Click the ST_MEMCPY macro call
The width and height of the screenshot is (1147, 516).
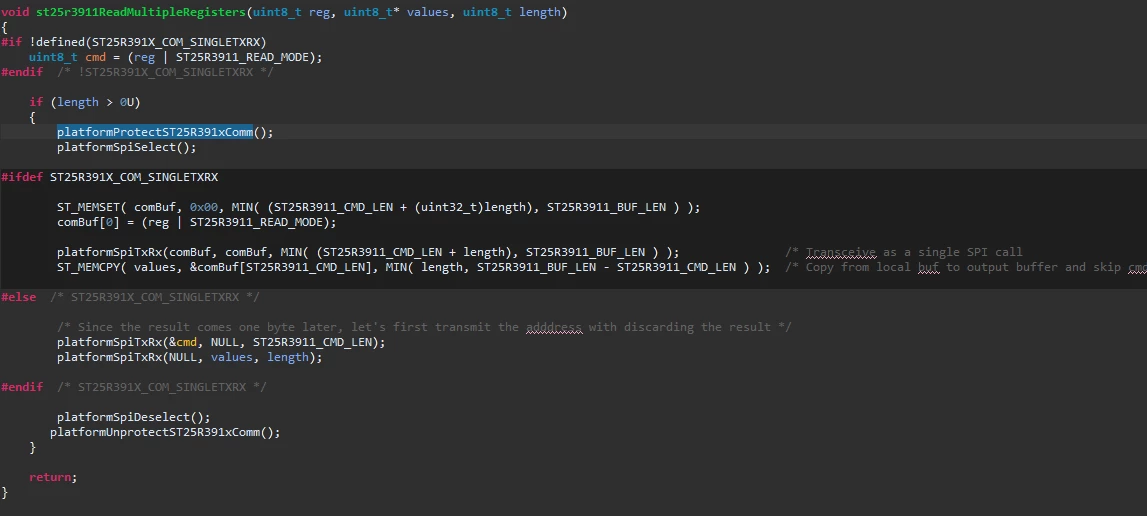[413, 267]
